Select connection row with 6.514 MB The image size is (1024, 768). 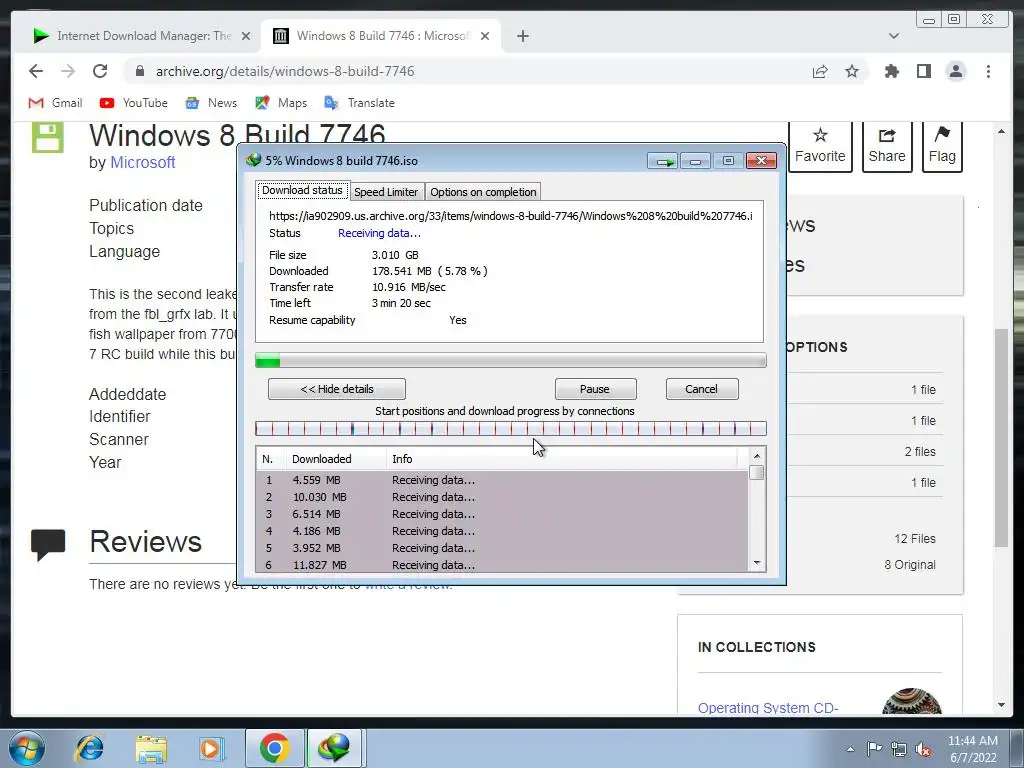click(x=502, y=514)
